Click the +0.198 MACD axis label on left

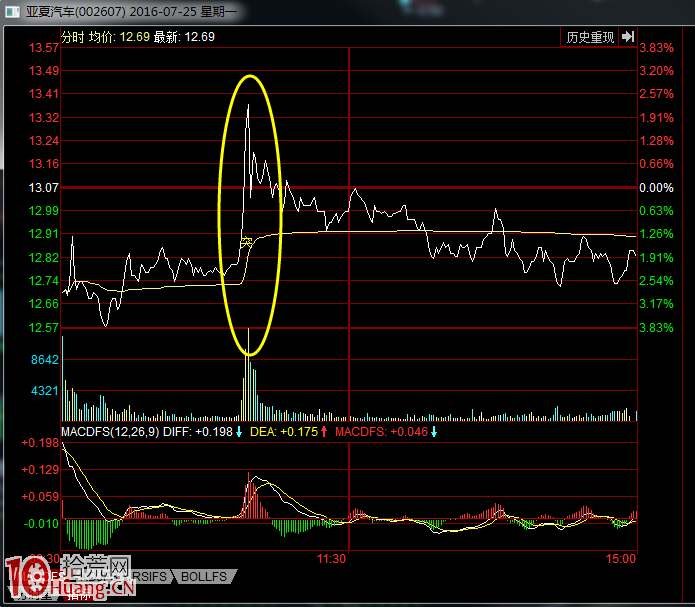point(40,443)
